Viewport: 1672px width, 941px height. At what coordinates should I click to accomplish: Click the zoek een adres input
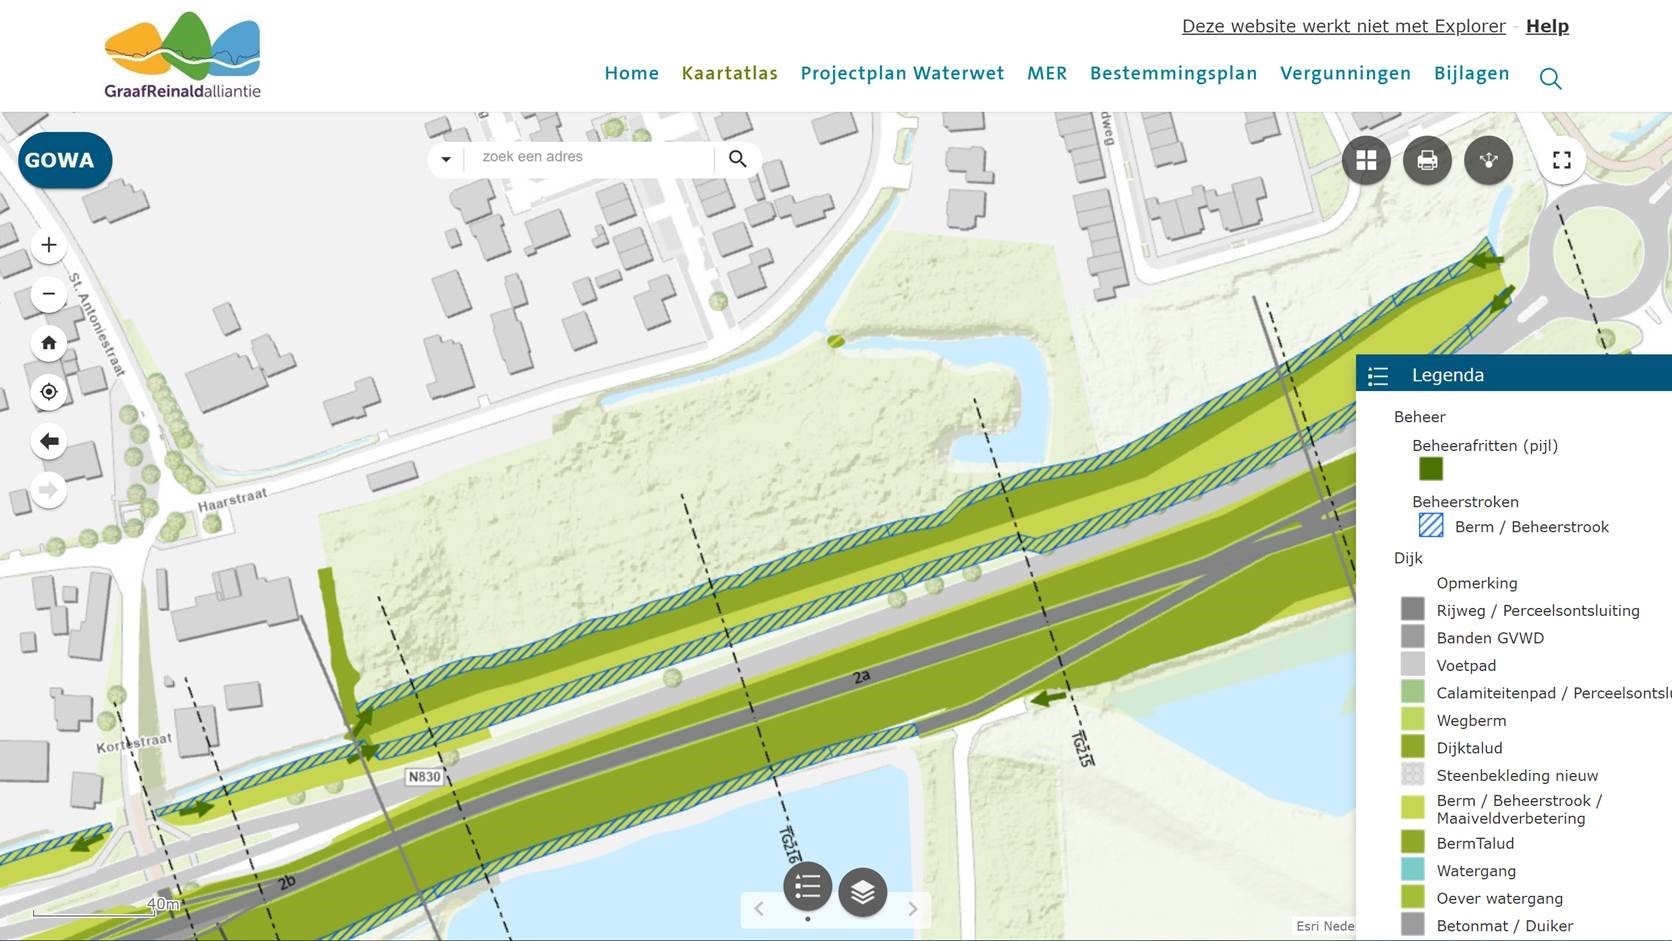tap(590, 157)
